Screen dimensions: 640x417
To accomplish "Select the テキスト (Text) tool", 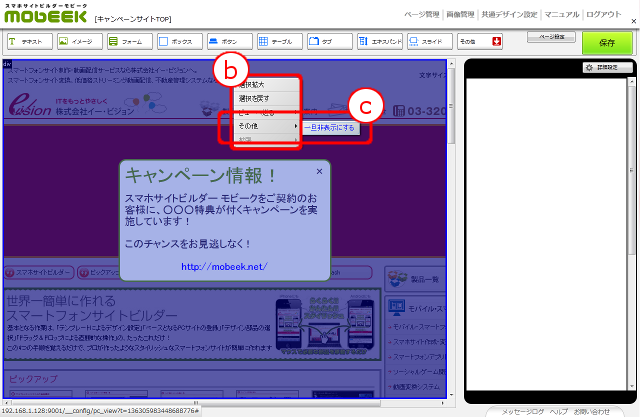I will click(x=28, y=42).
